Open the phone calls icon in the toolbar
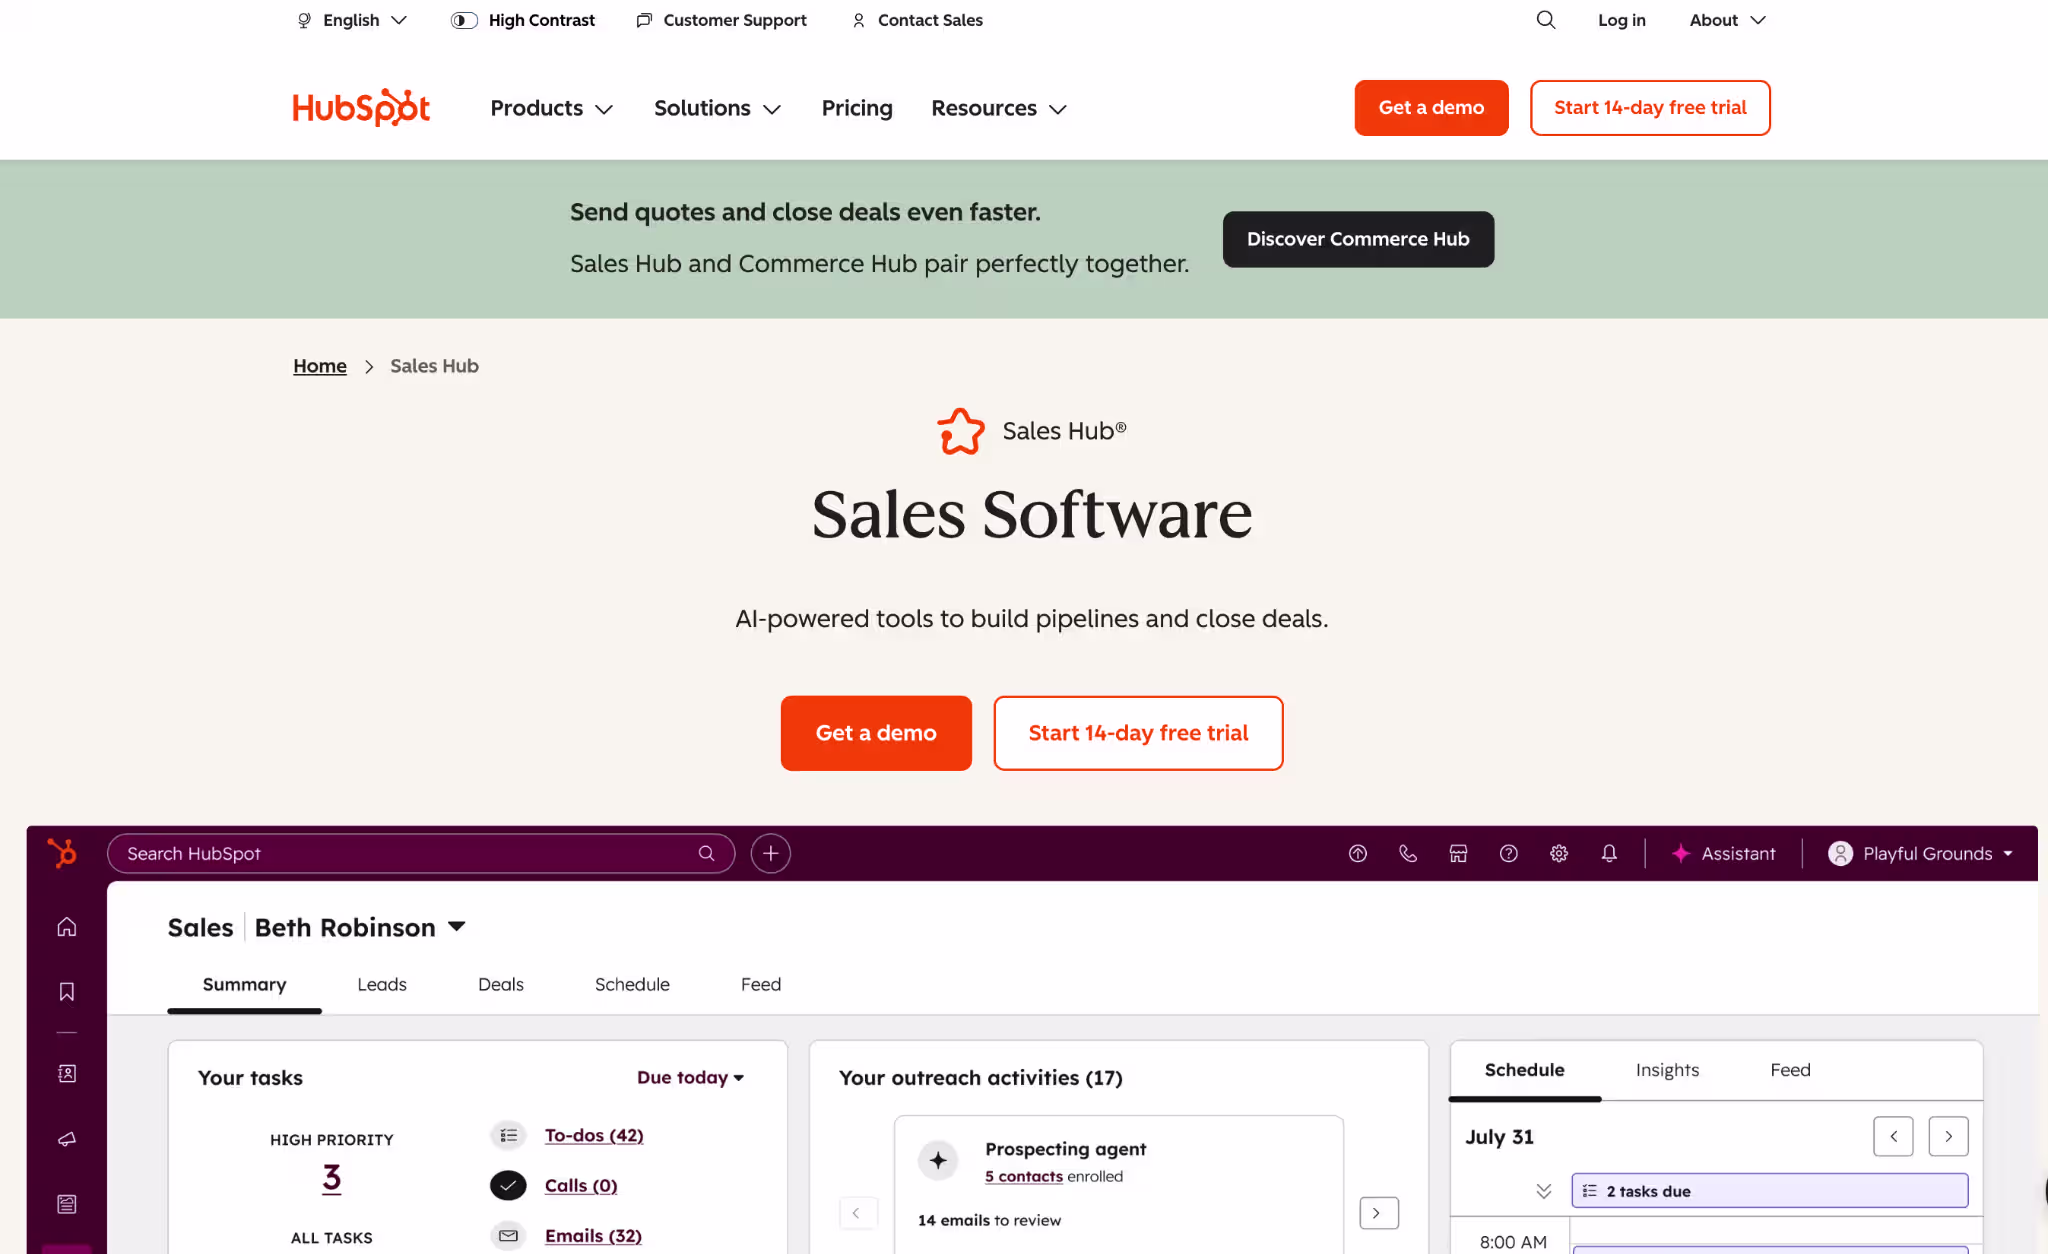Viewport: 2048px width, 1254px height. pos(1408,853)
